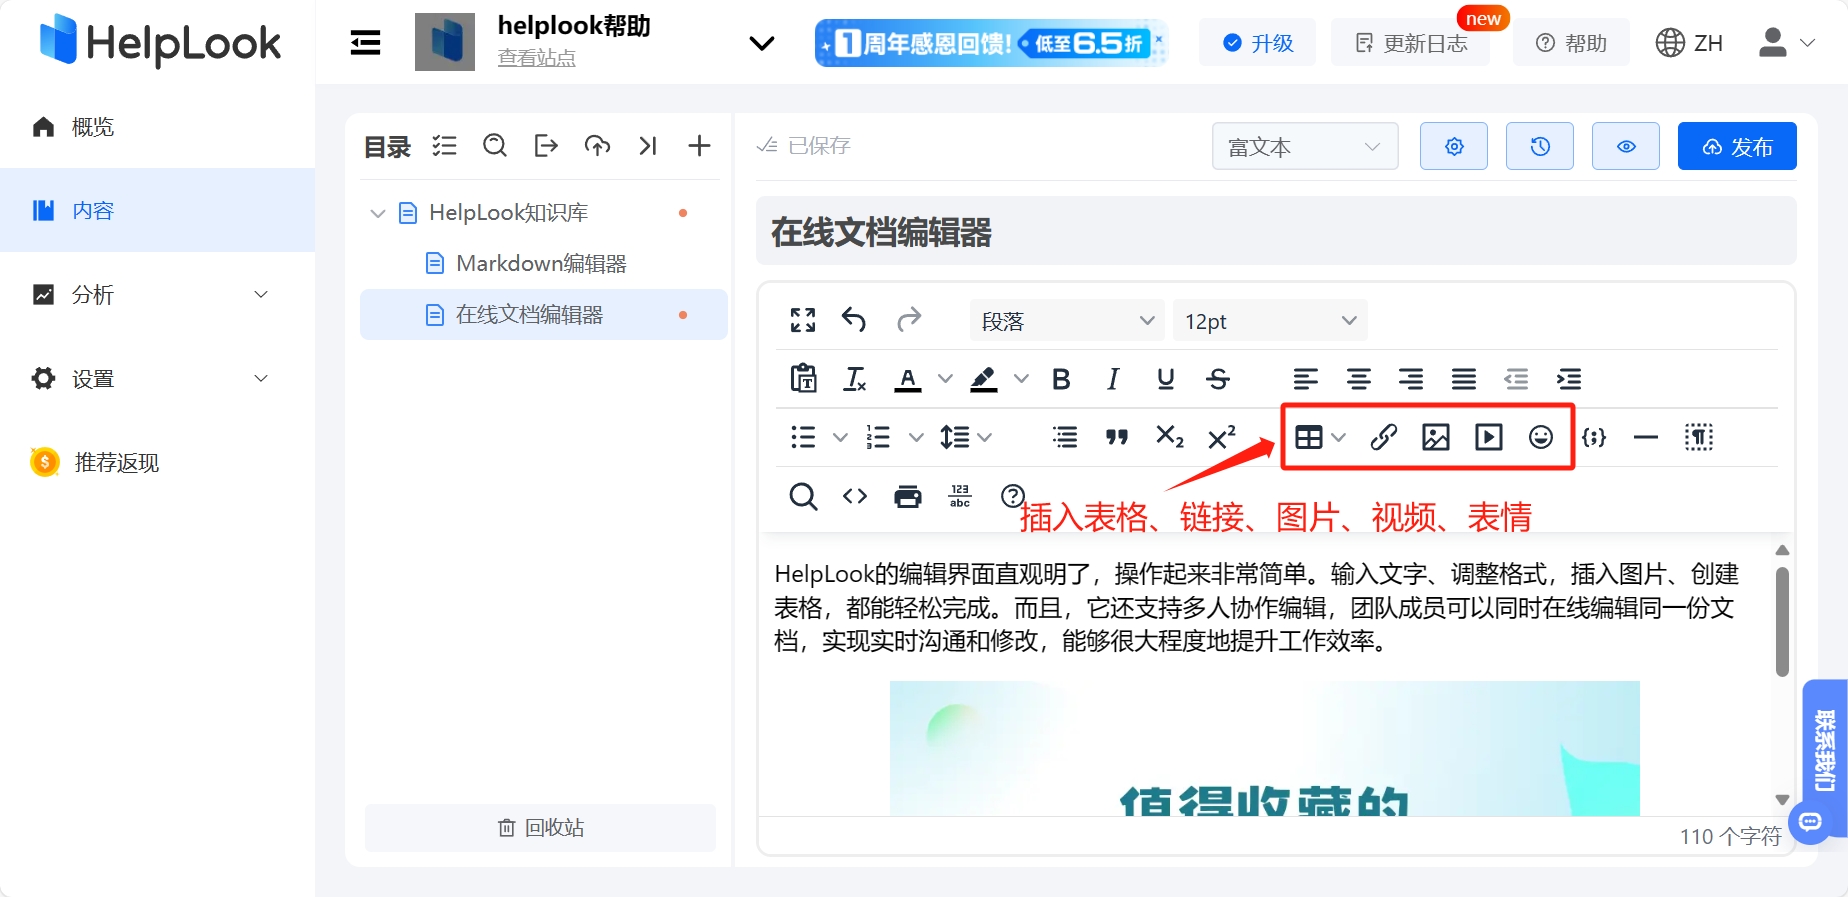Screen dimensions: 1848x897
Task: Open 更新日志 changelog
Action: coord(1410,43)
